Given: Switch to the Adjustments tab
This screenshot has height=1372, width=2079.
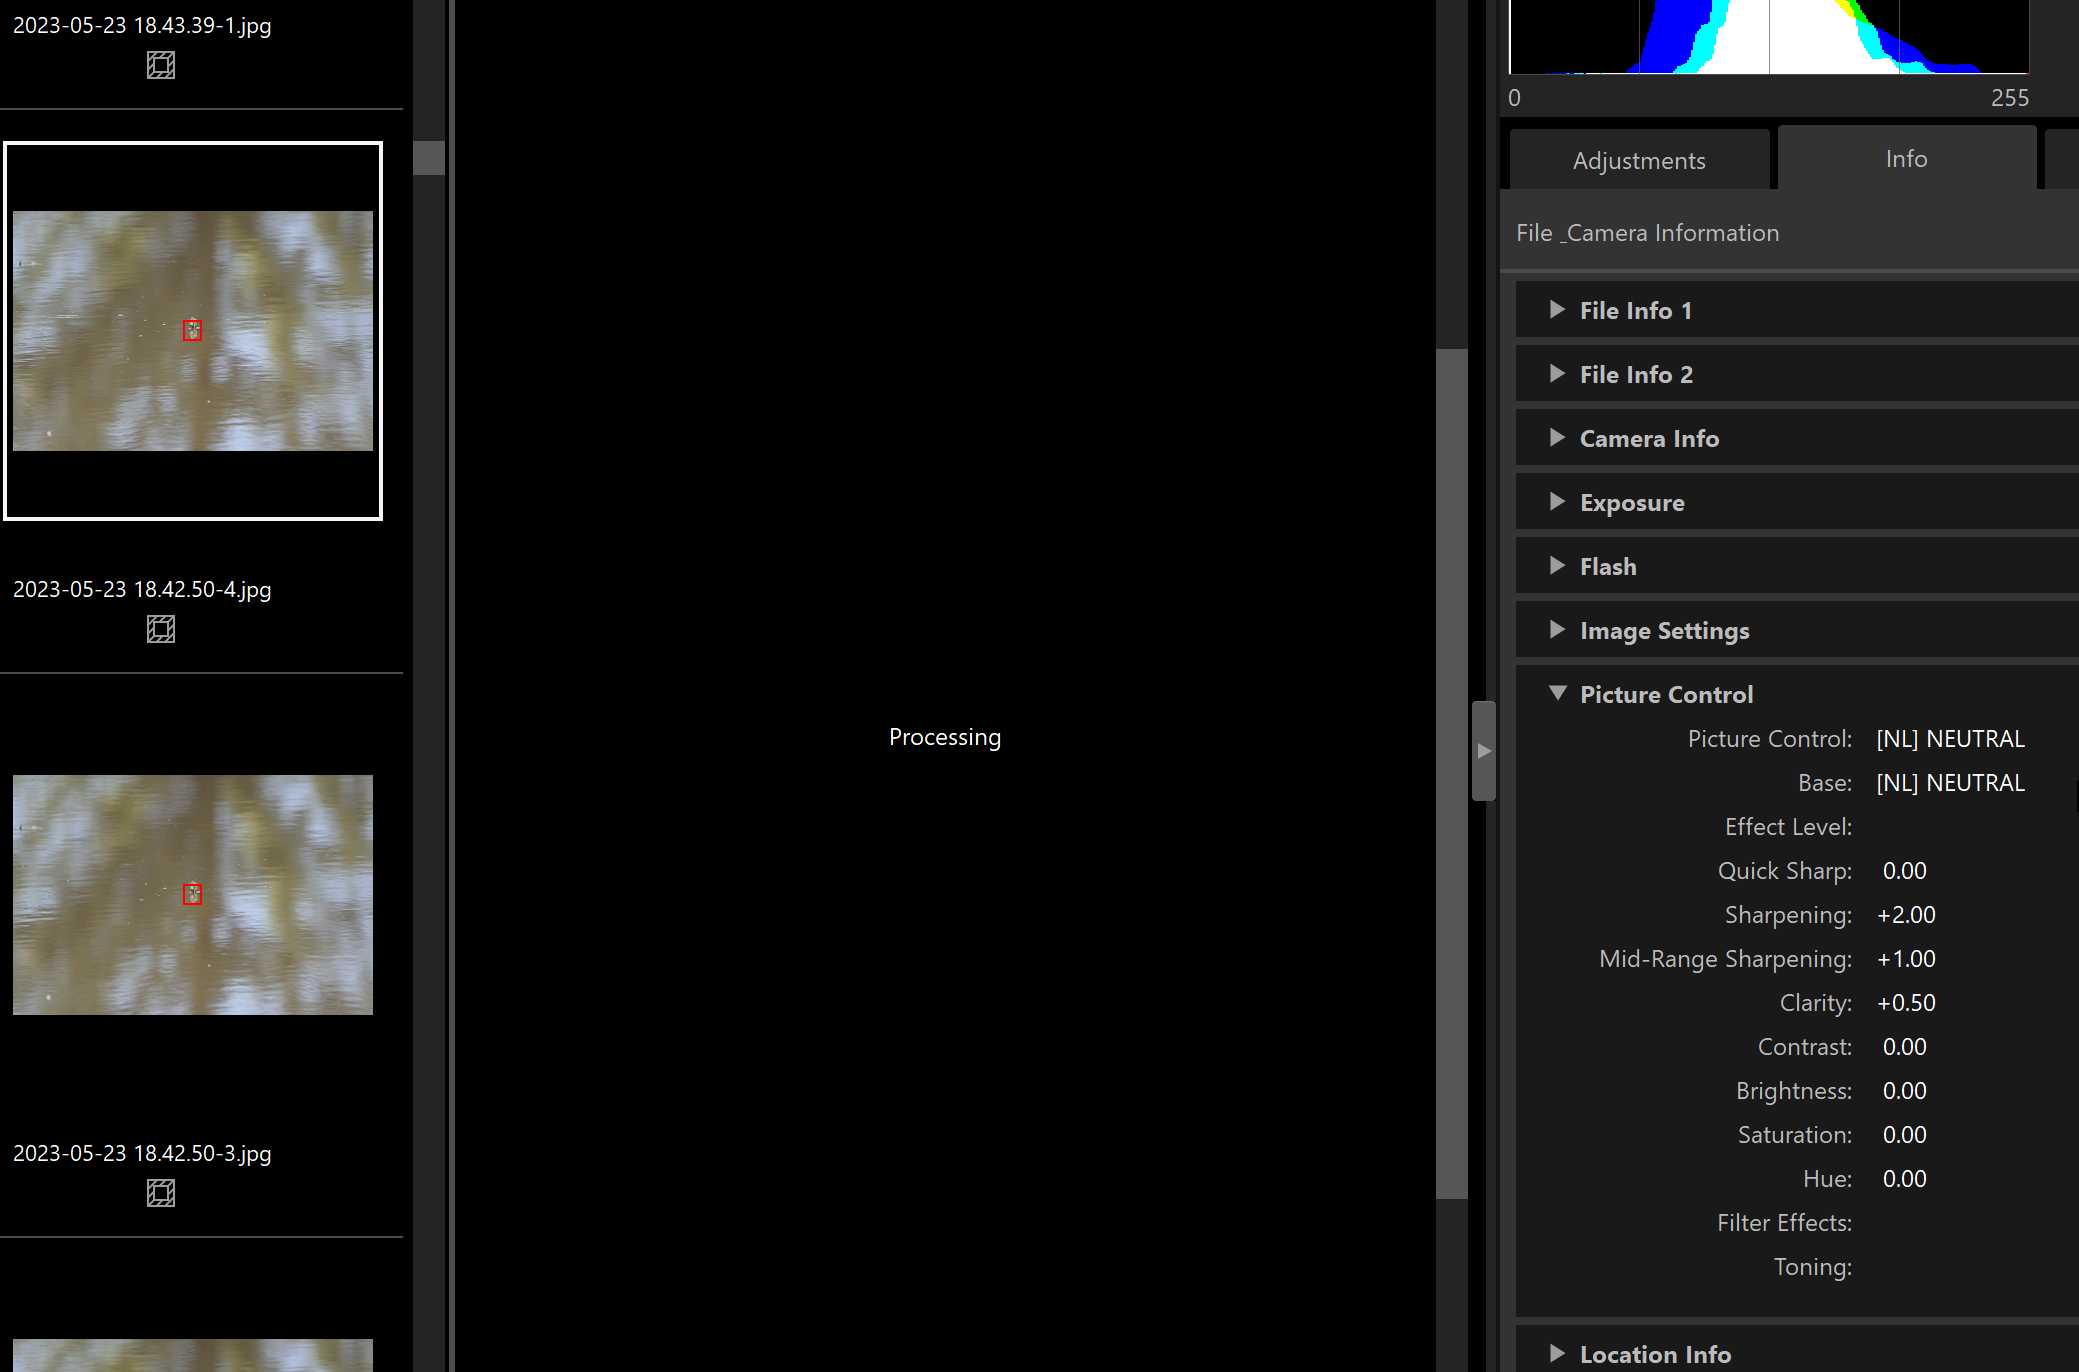Looking at the screenshot, I should (x=1639, y=160).
